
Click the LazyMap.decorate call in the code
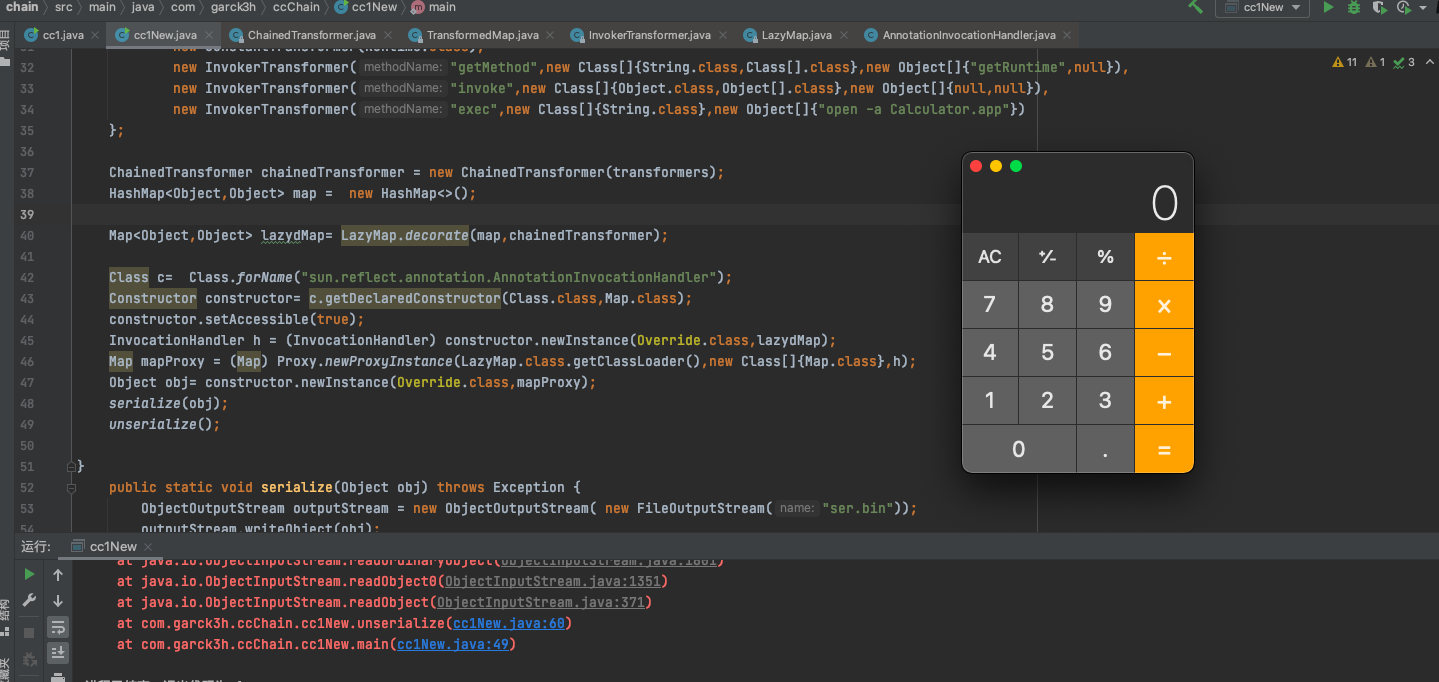[x=405, y=236]
